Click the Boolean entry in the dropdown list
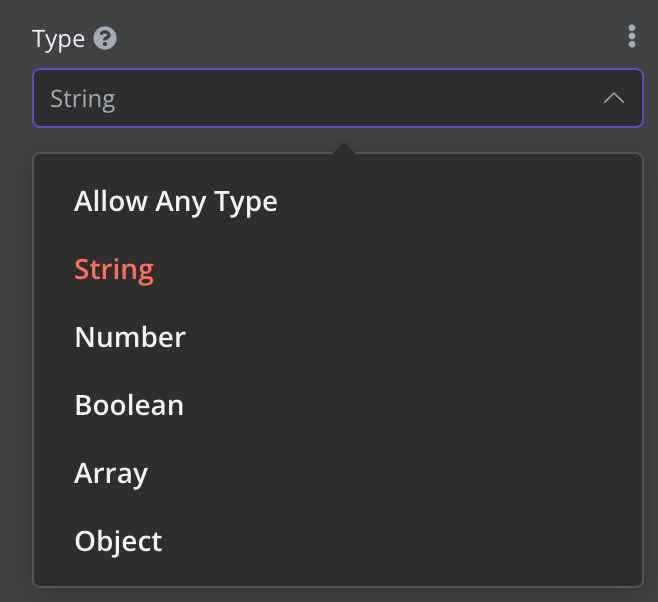 [x=129, y=405]
